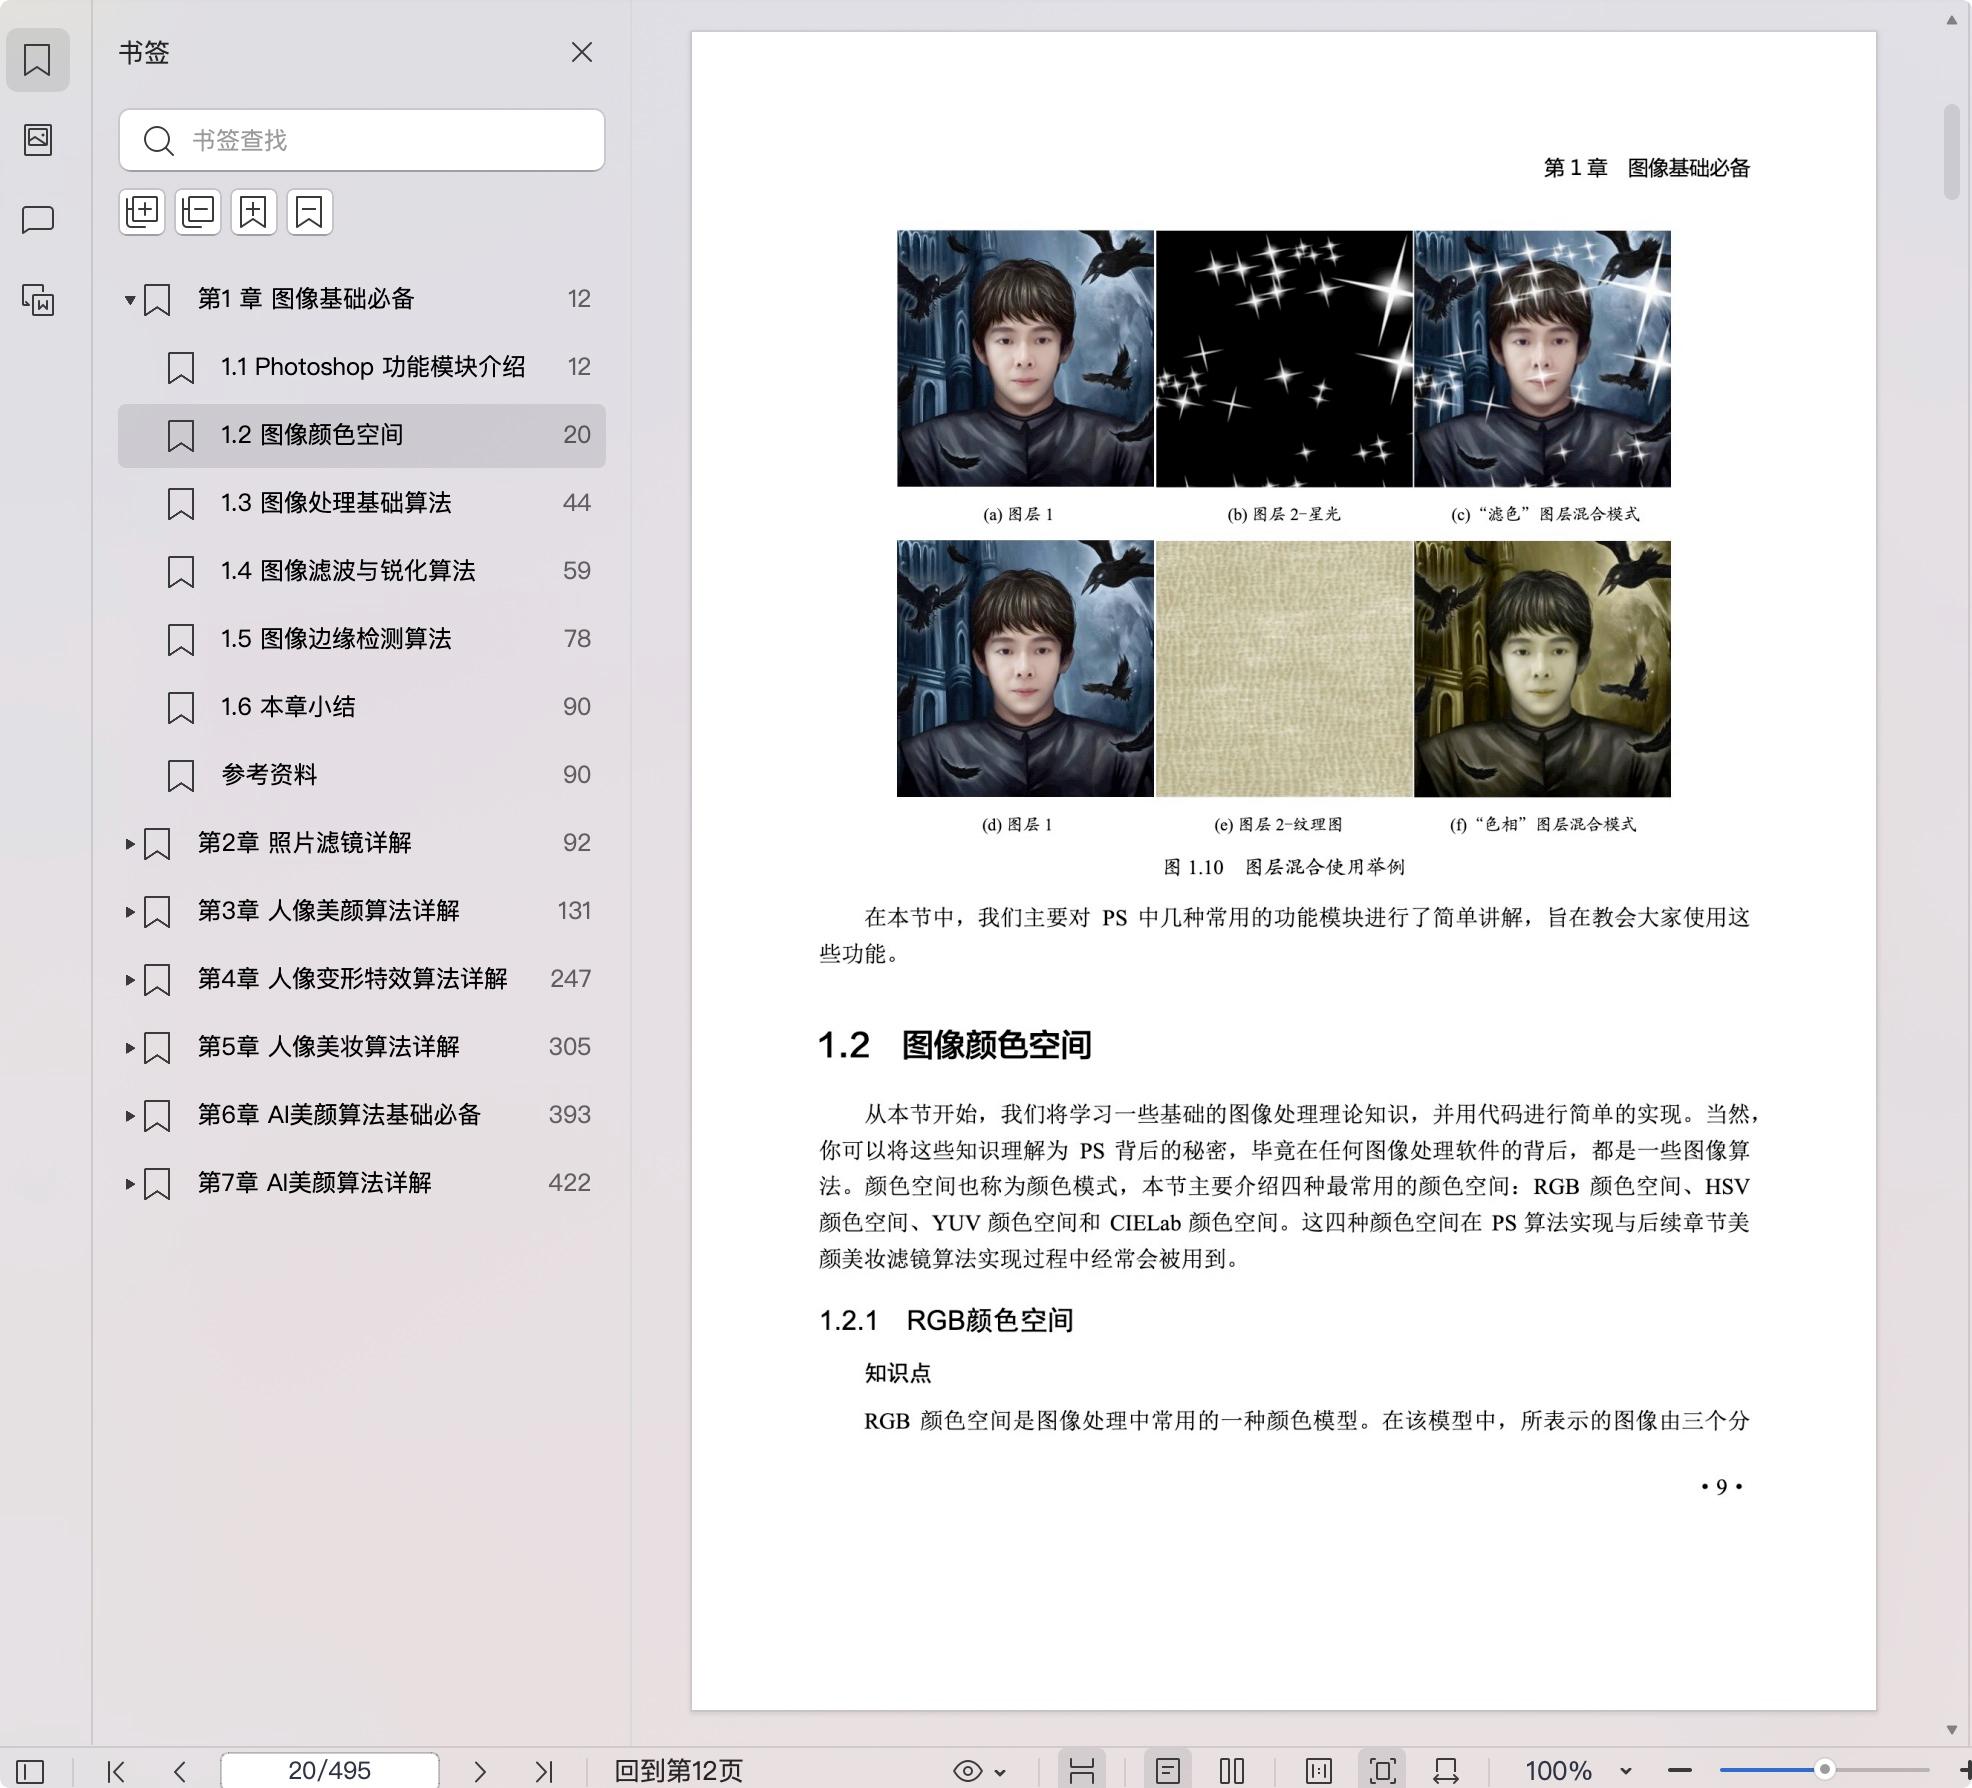1972x1788 pixels.
Task: Expand 第3章 人像美颜算法详解 node arrow
Action: [x=129, y=911]
